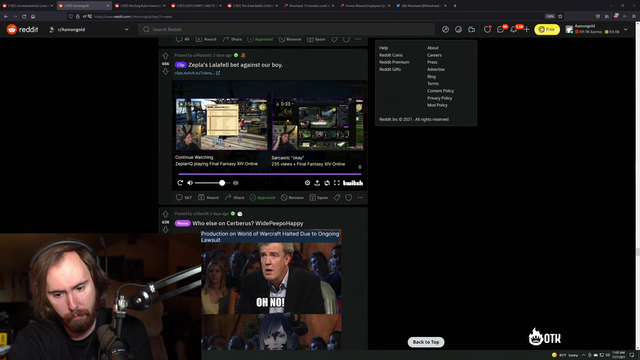
Task: Replay the Twitch clip
Action: (180, 183)
